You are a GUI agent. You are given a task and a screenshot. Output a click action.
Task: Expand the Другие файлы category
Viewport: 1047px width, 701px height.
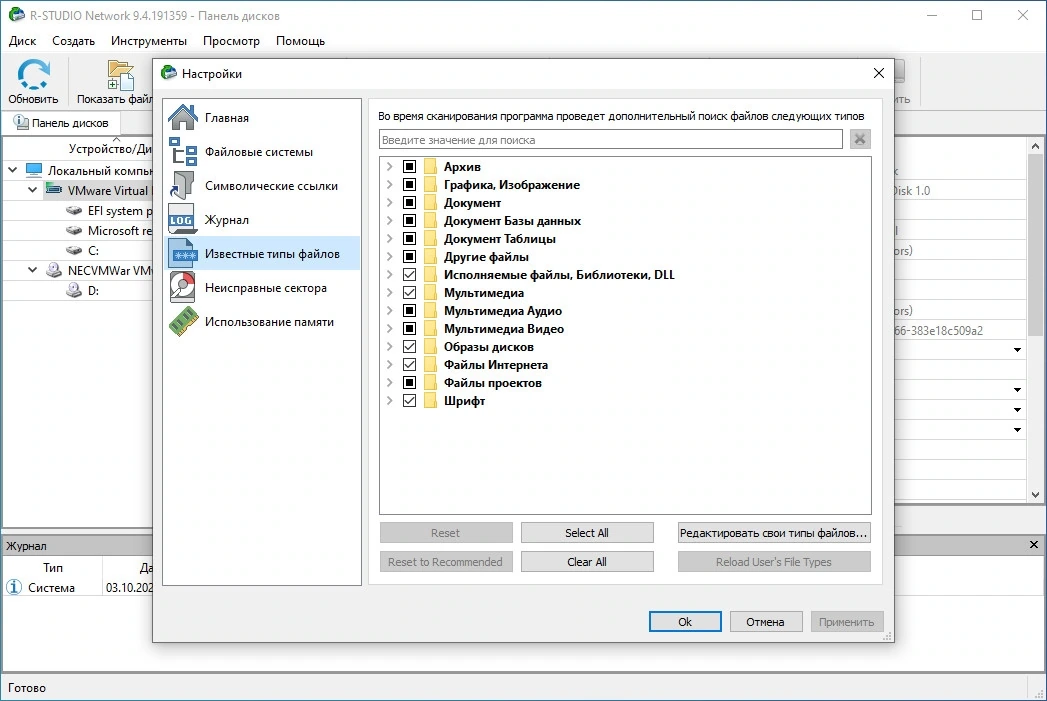point(389,256)
